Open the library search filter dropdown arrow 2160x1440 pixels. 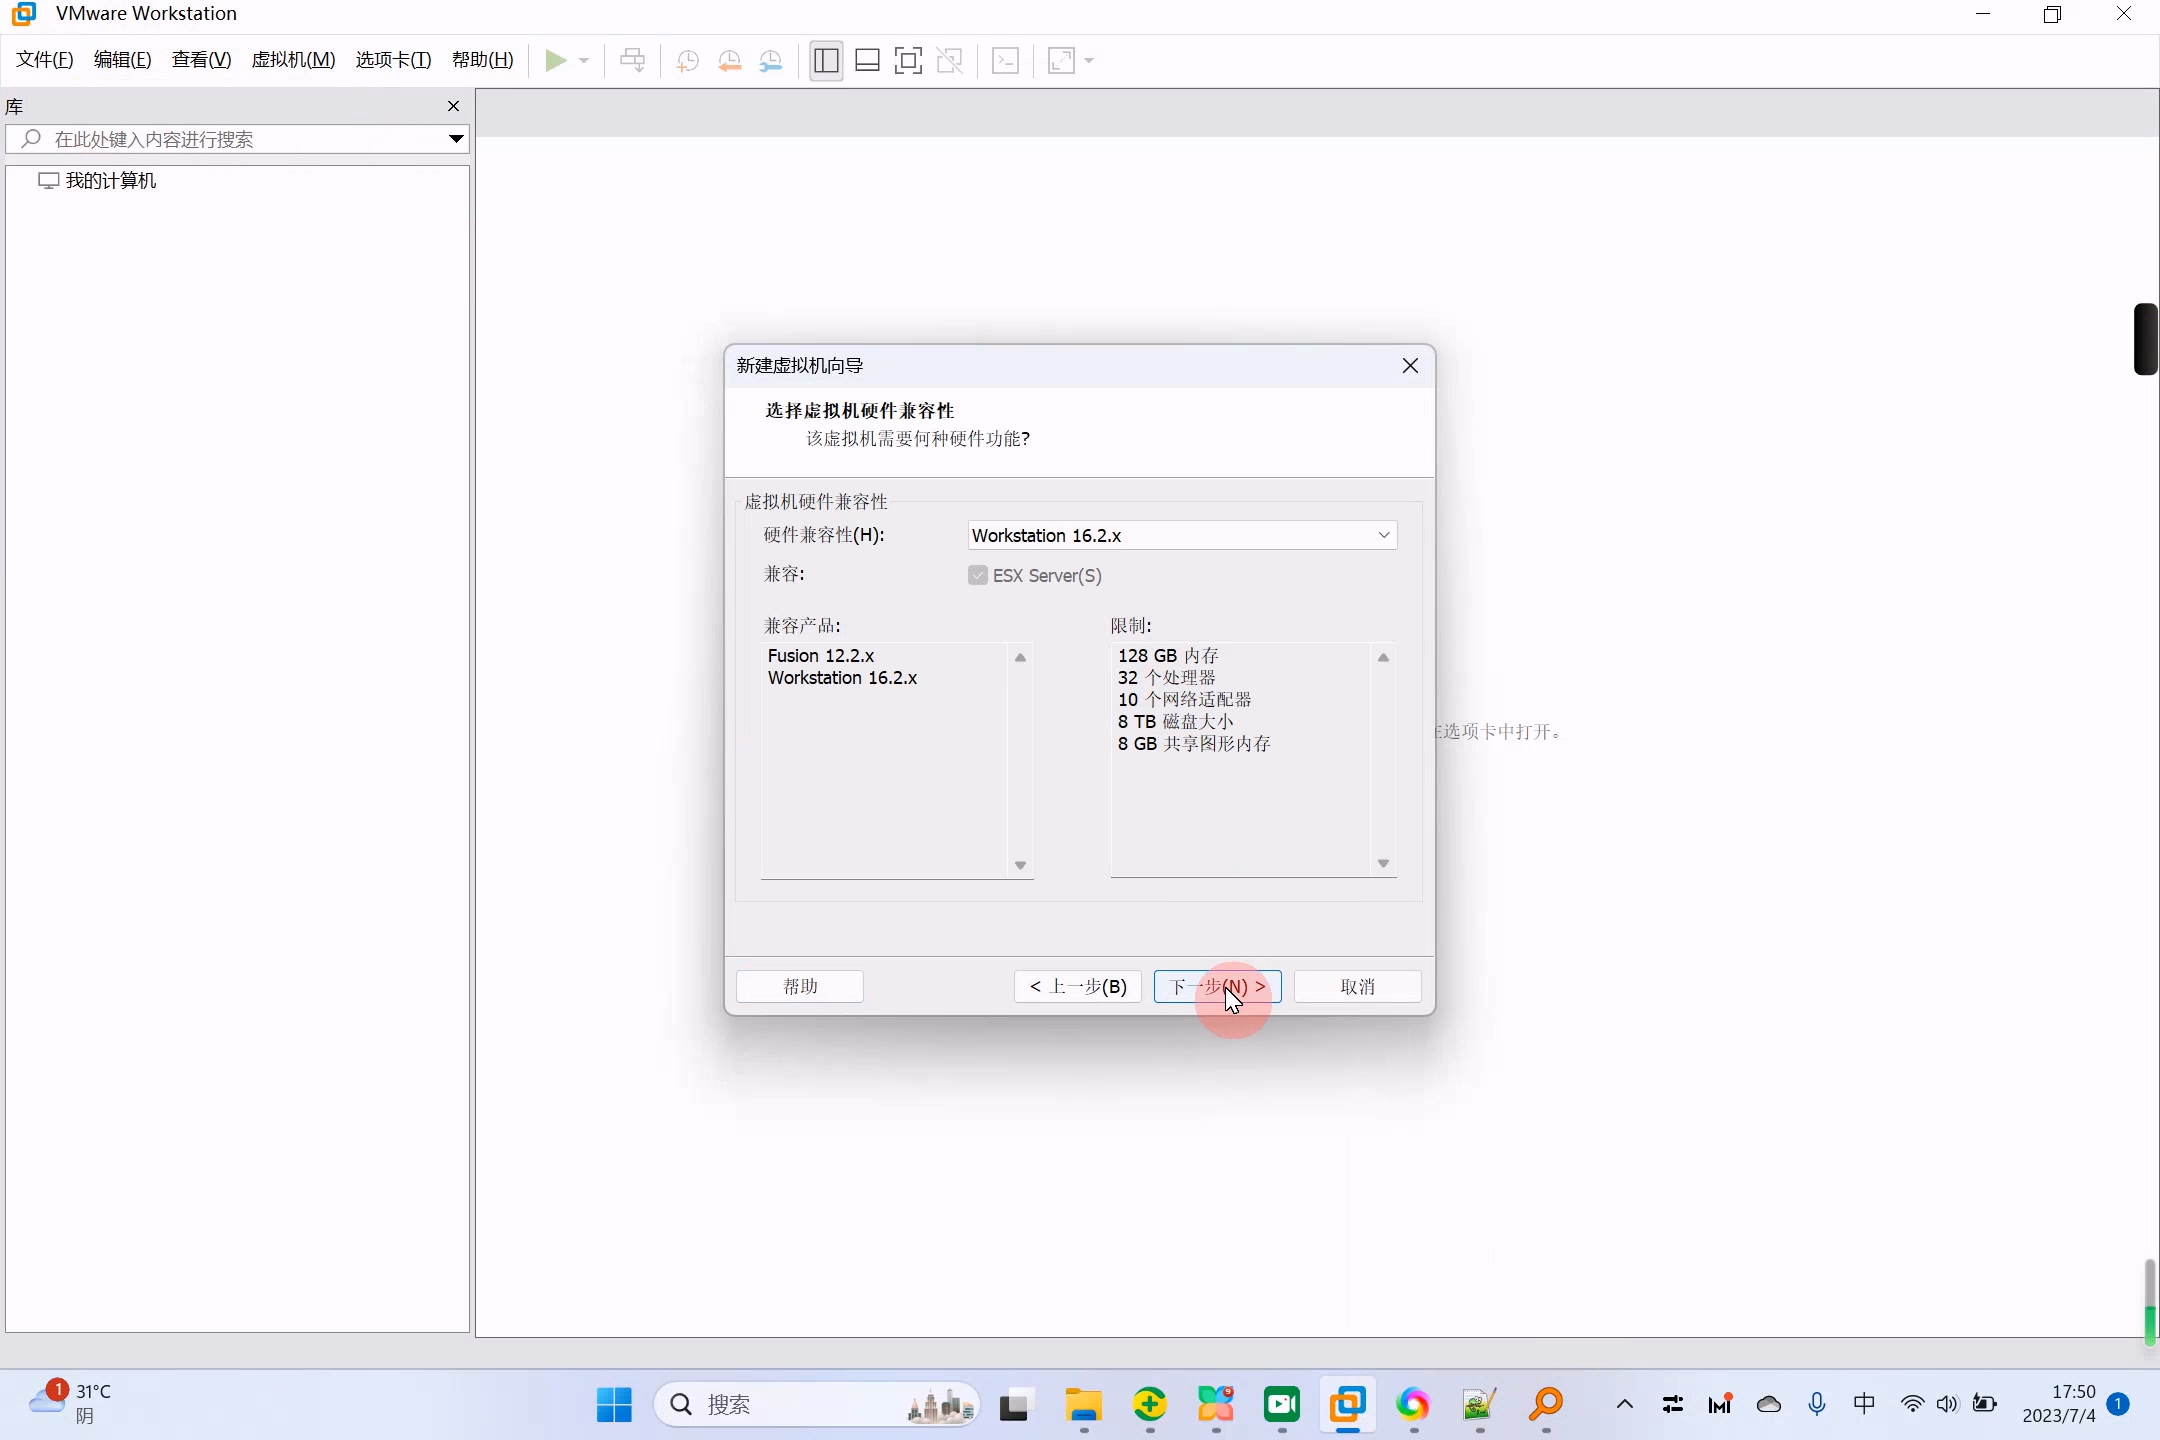pyautogui.click(x=456, y=139)
